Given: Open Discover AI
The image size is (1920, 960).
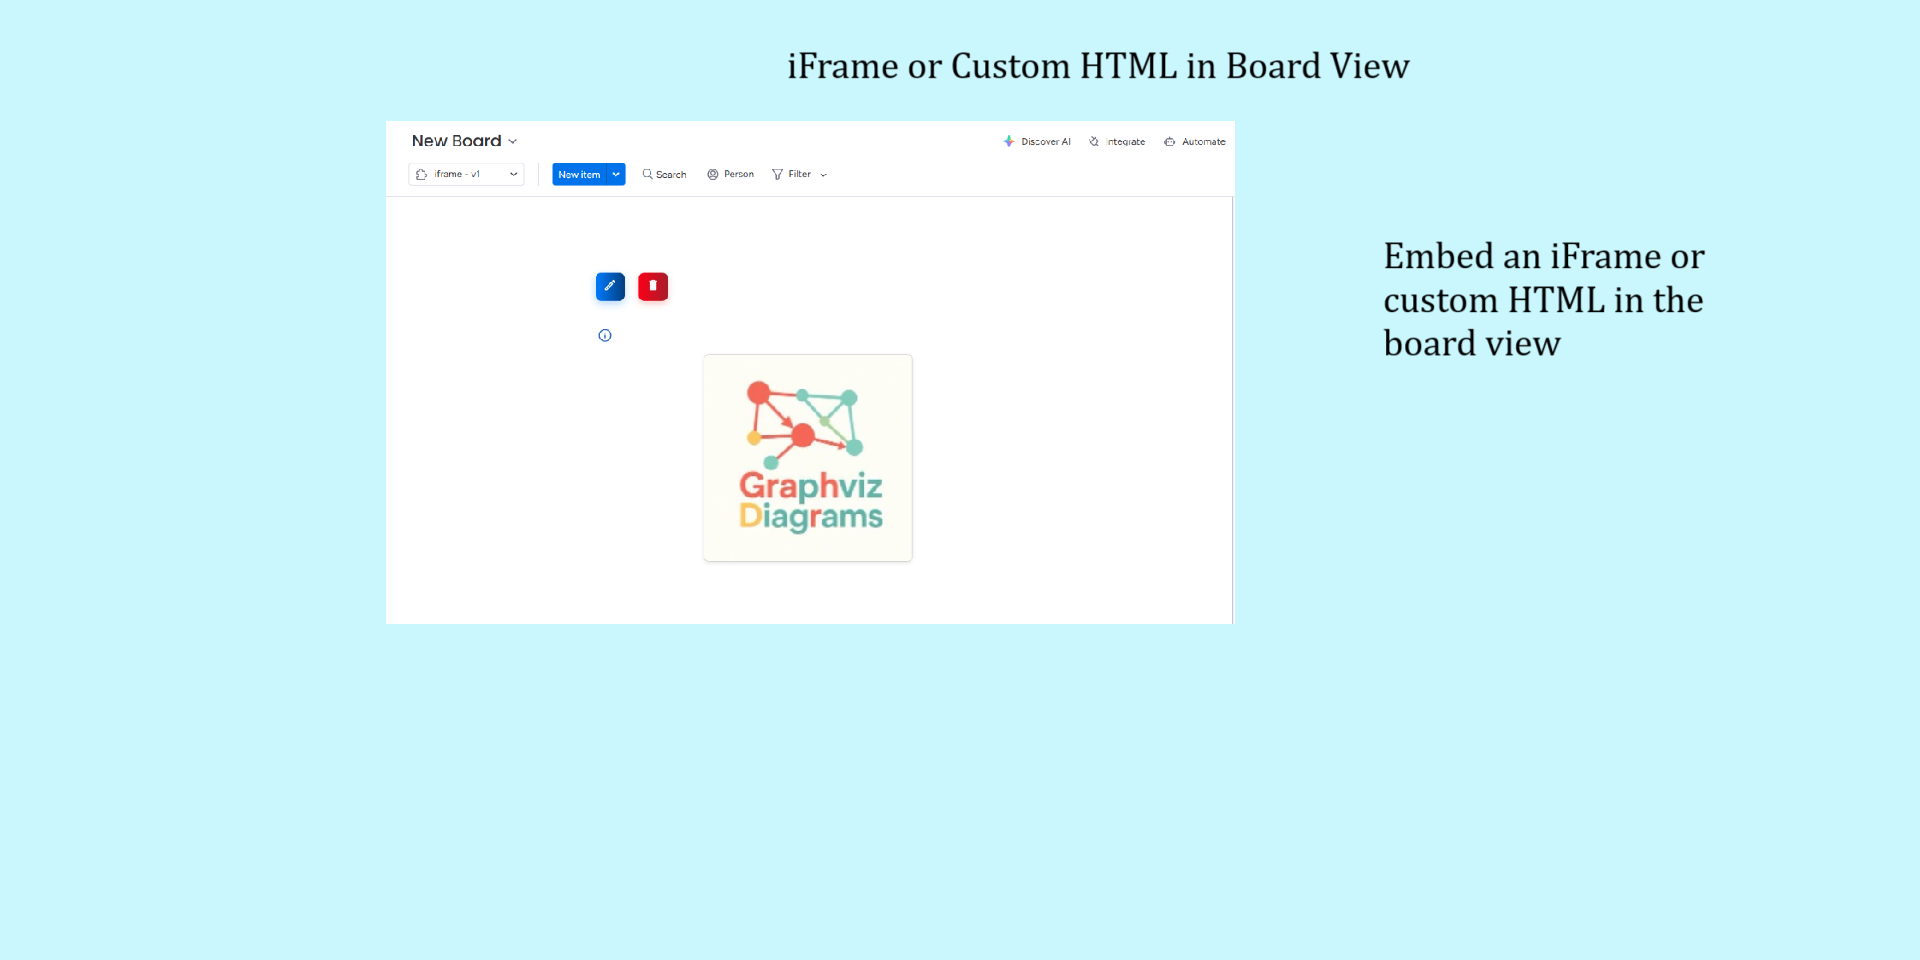Looking at the screenshot, I should 1037,142.
